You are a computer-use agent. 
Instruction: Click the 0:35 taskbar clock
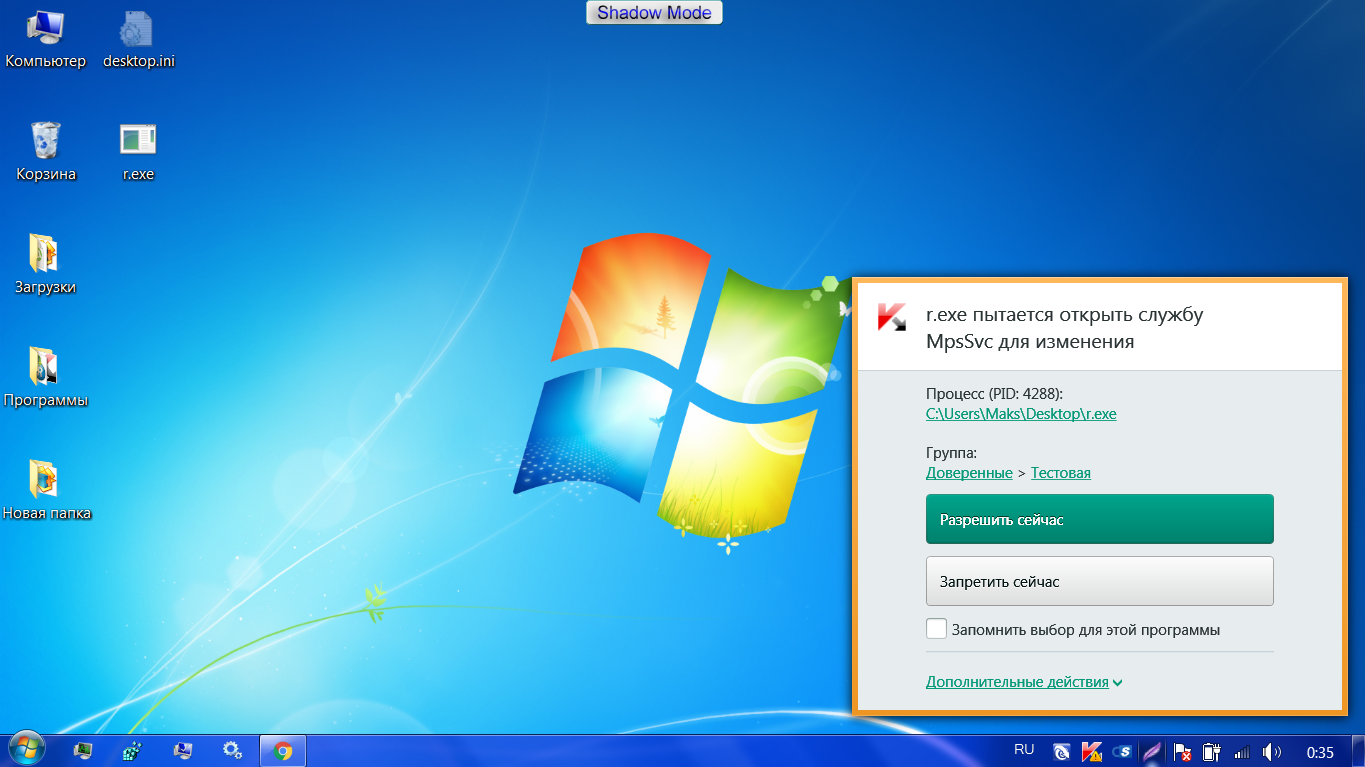pos(1320,751)
